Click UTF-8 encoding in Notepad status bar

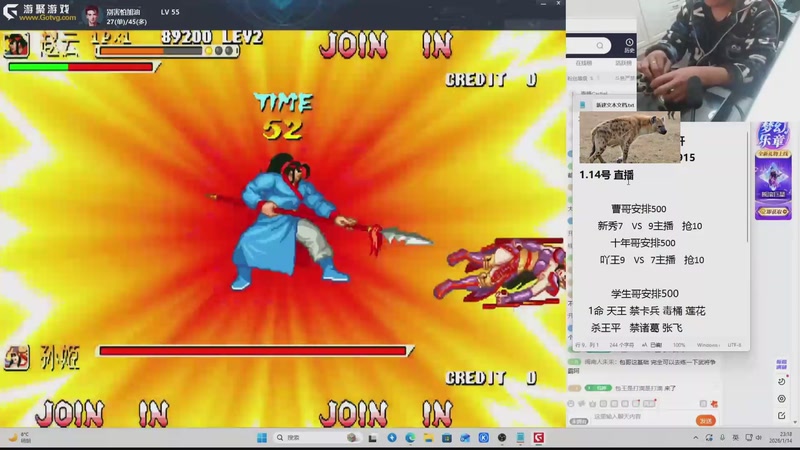[735, 345]
